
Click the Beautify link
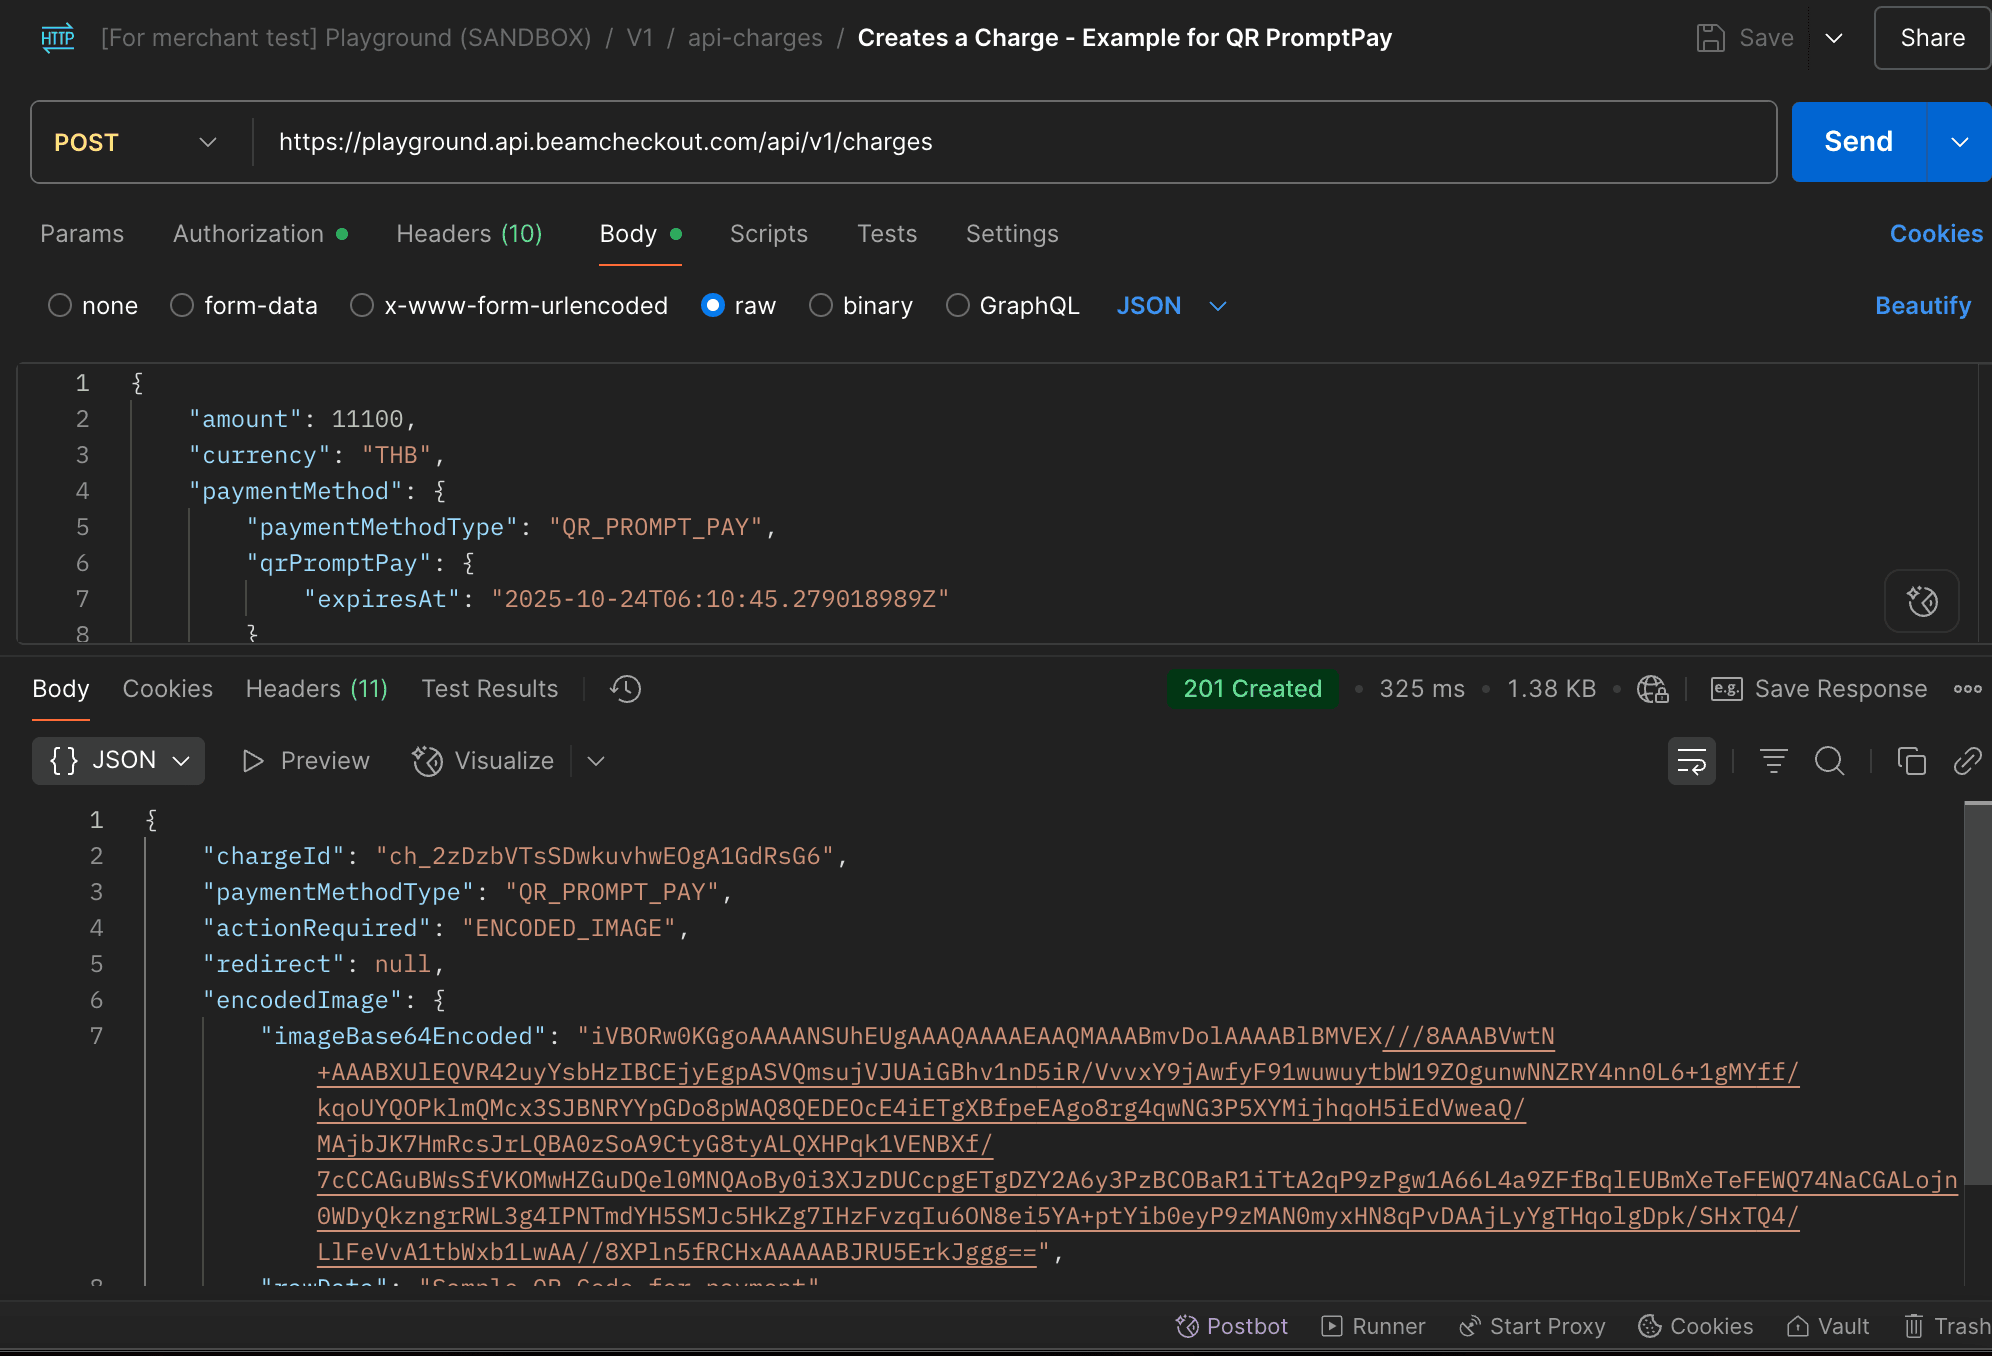click(x=1923, y=305)
